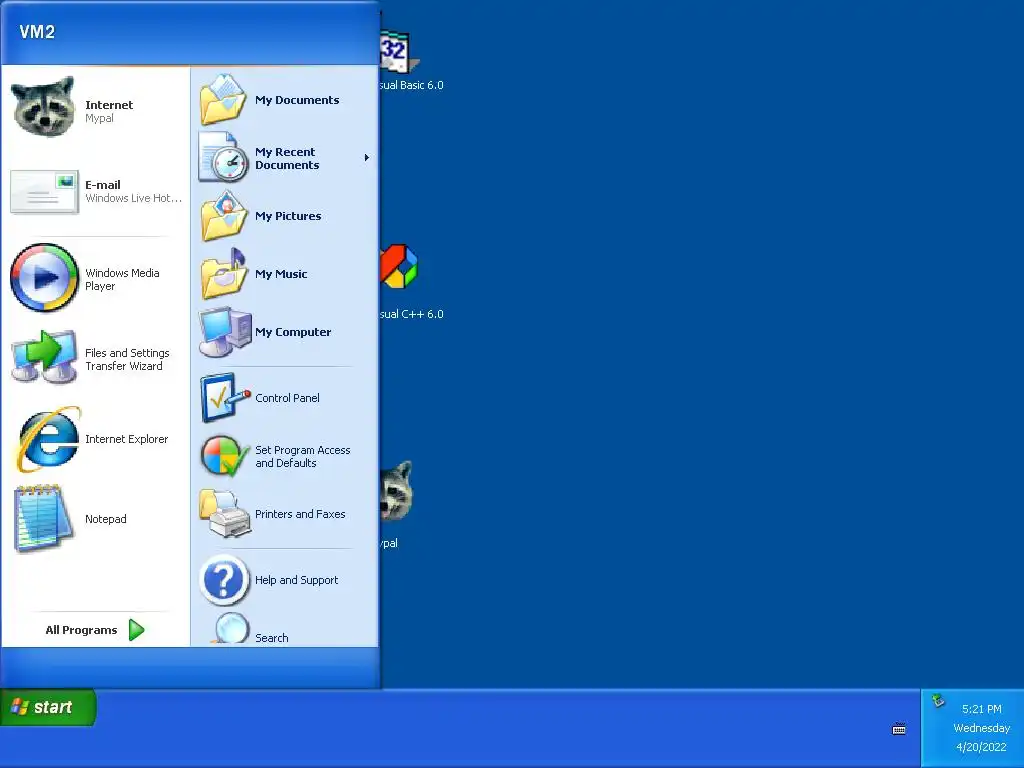Click the network tray icon near clock
This screenshot has width=1024, height=768.
click(x=938, y=701)
